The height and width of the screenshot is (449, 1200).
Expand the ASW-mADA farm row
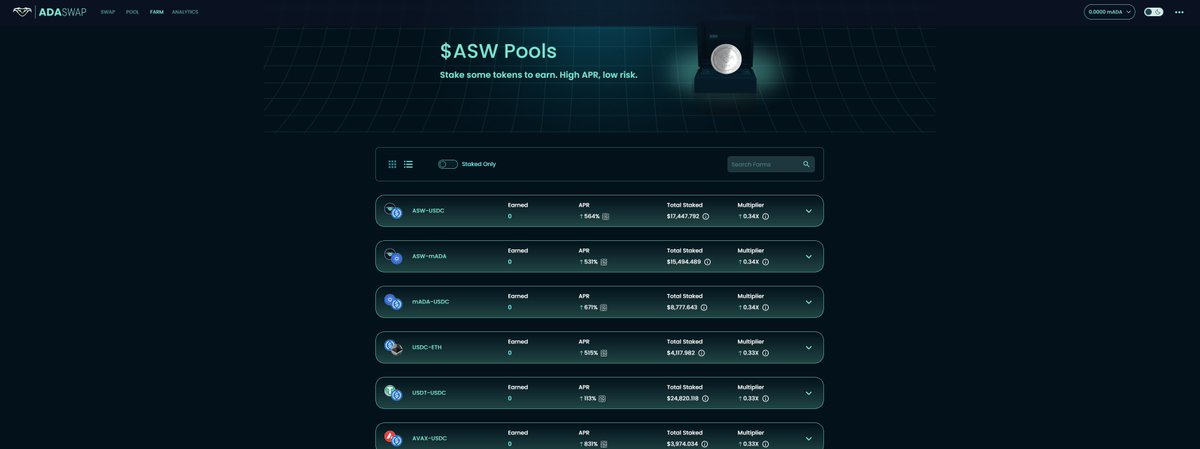point(809,256)
